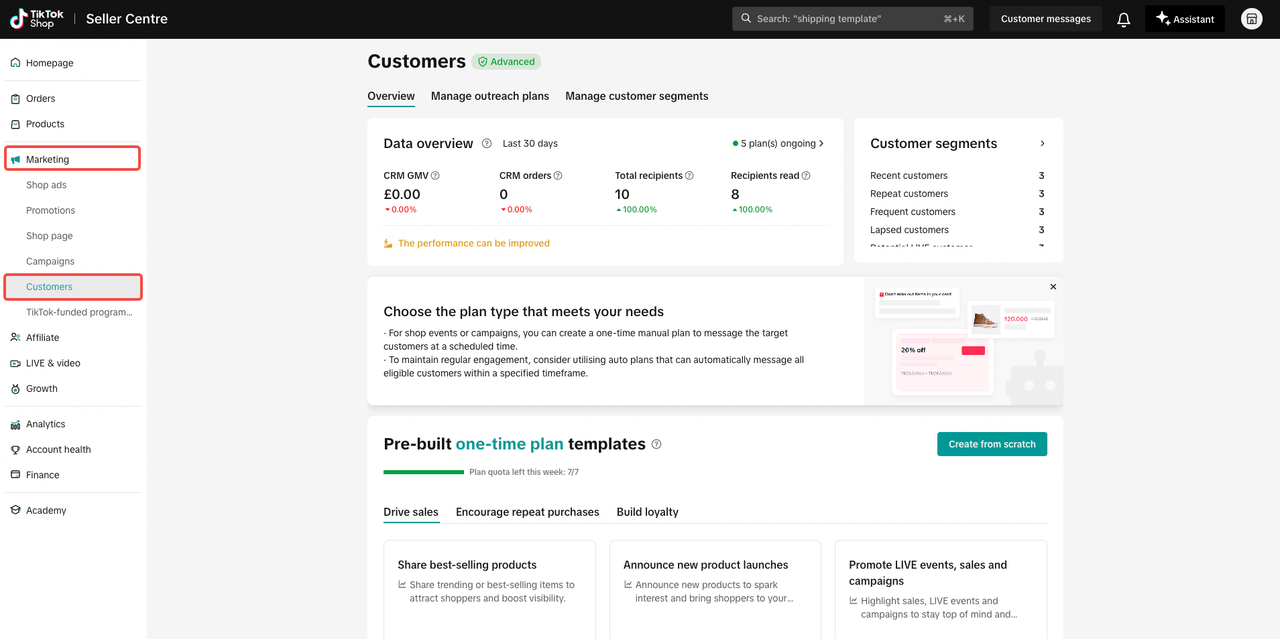Click the Analytics chart icon

point(15,424)
